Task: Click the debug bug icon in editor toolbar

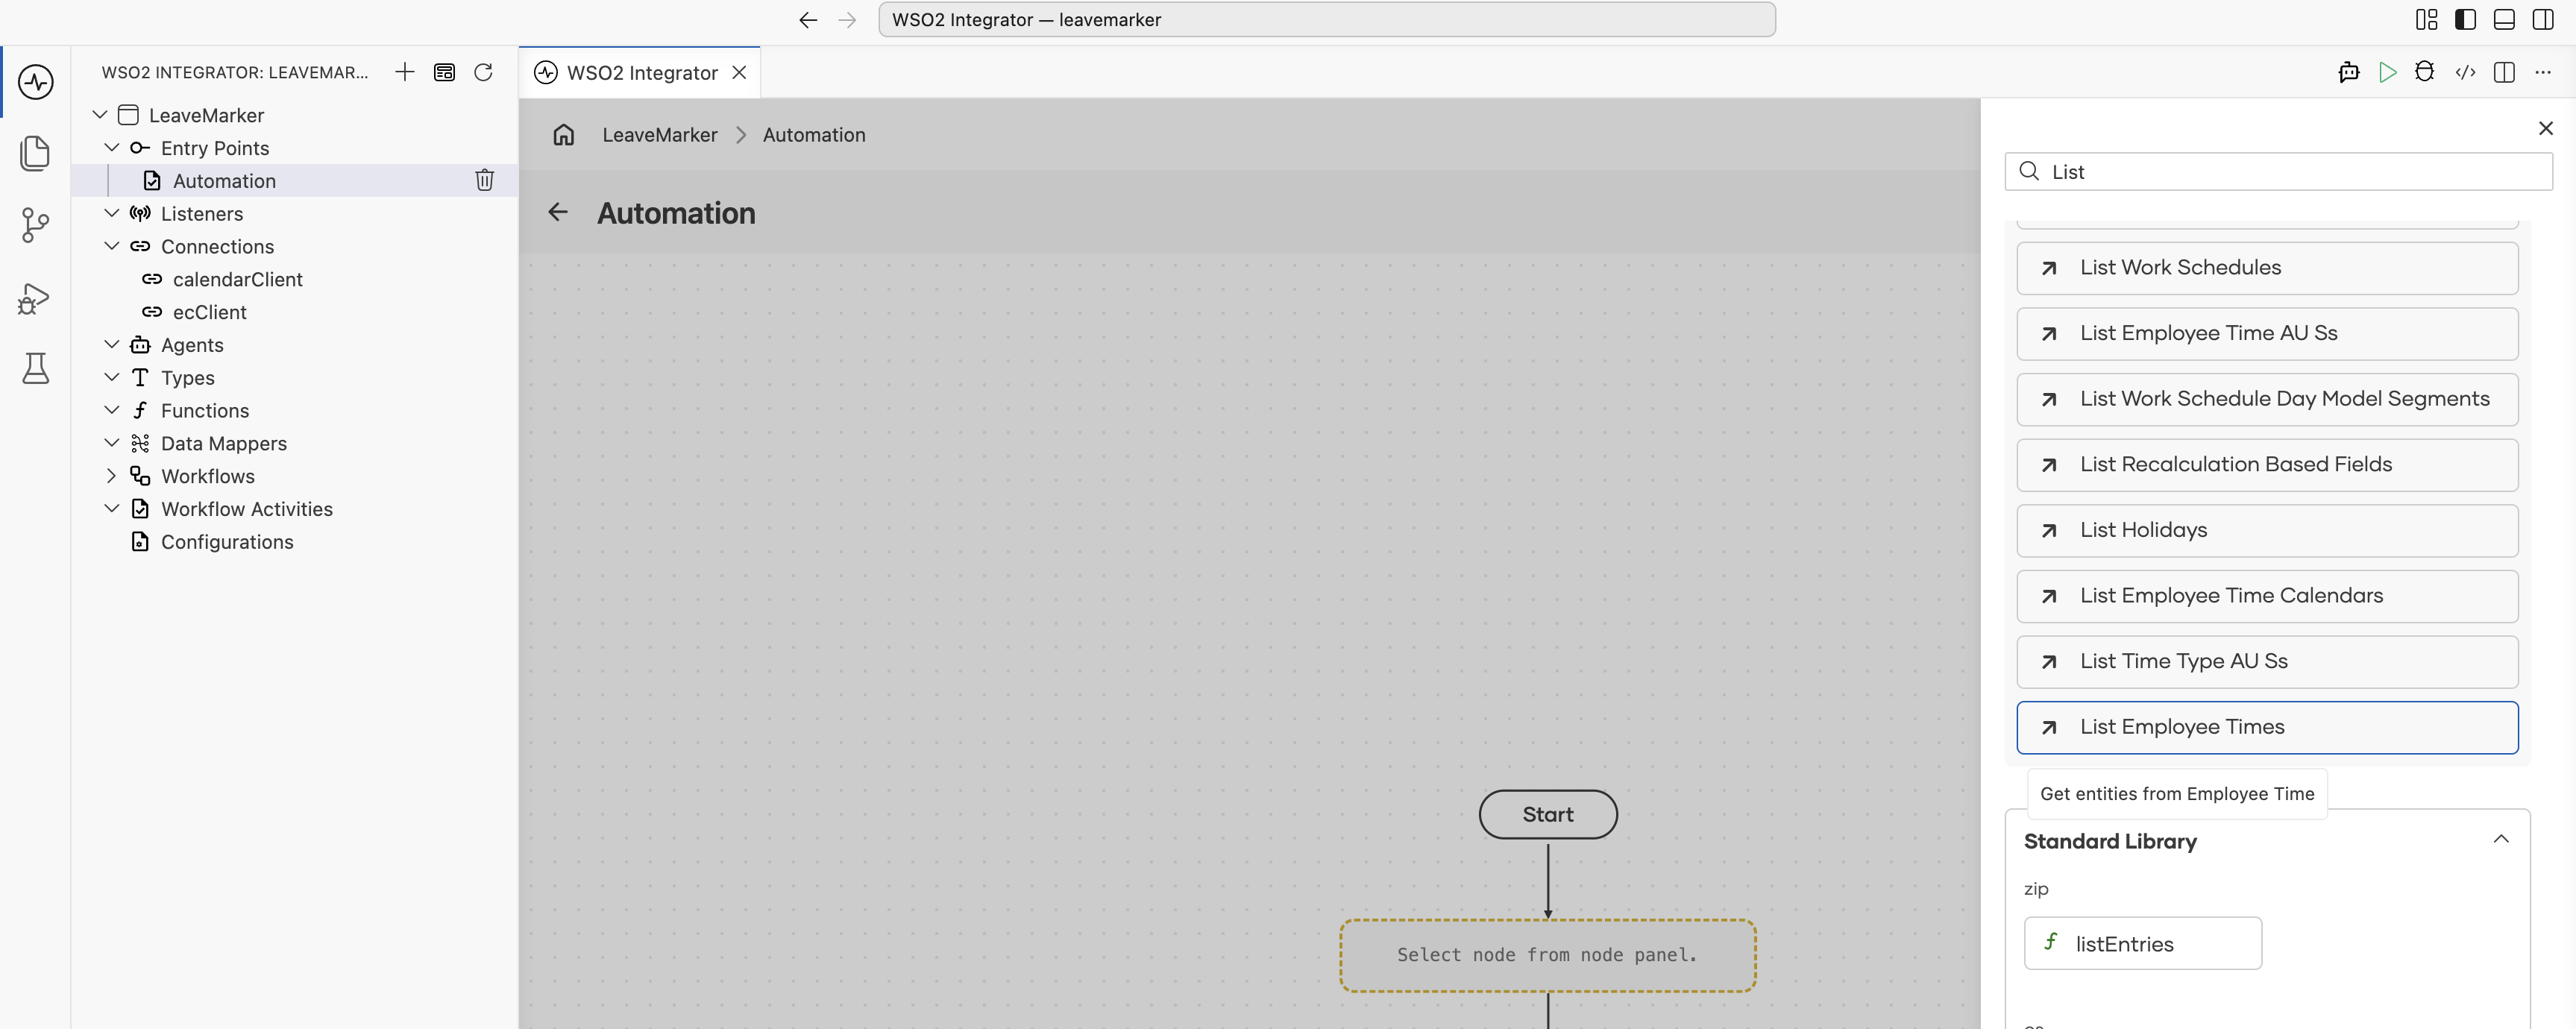Action: click(x=2425, y=72)
